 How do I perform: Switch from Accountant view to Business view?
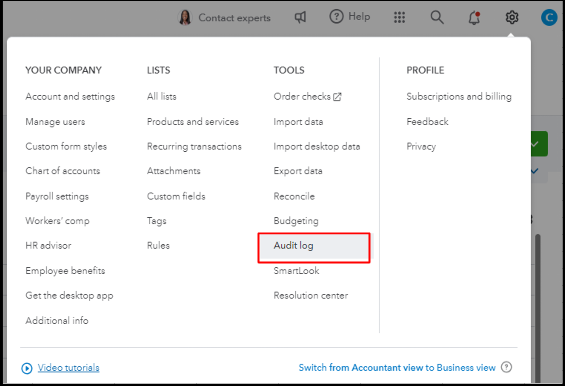pos(397,368)
